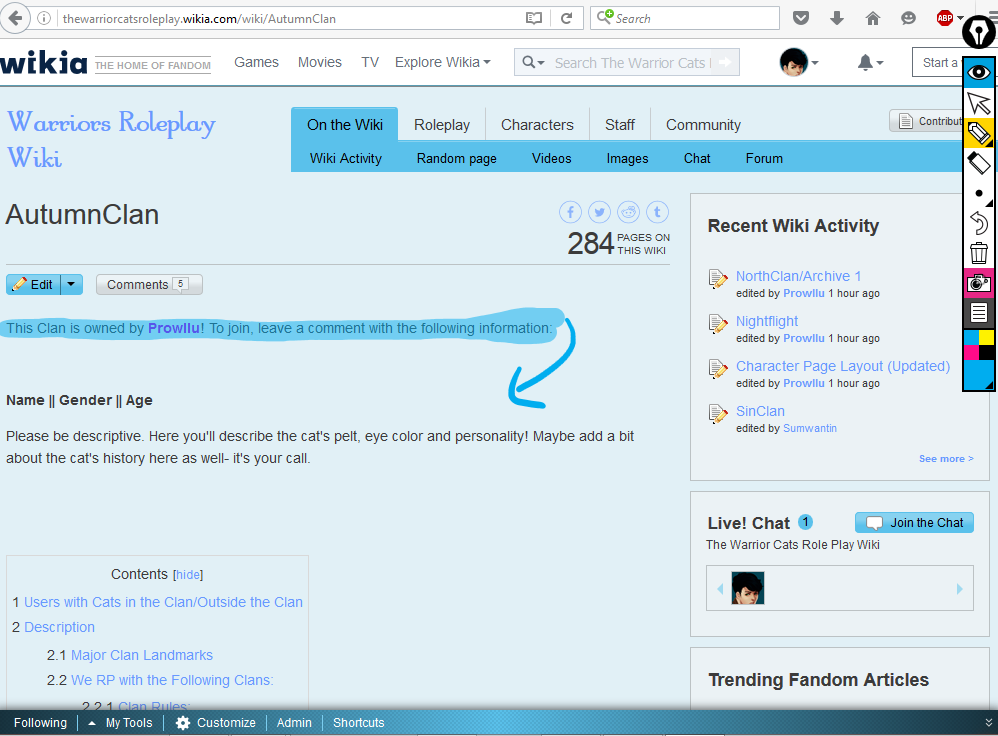This screenshot has height=736, width=998.
Task: Share the page on Reddit
Action: [628, 212]
